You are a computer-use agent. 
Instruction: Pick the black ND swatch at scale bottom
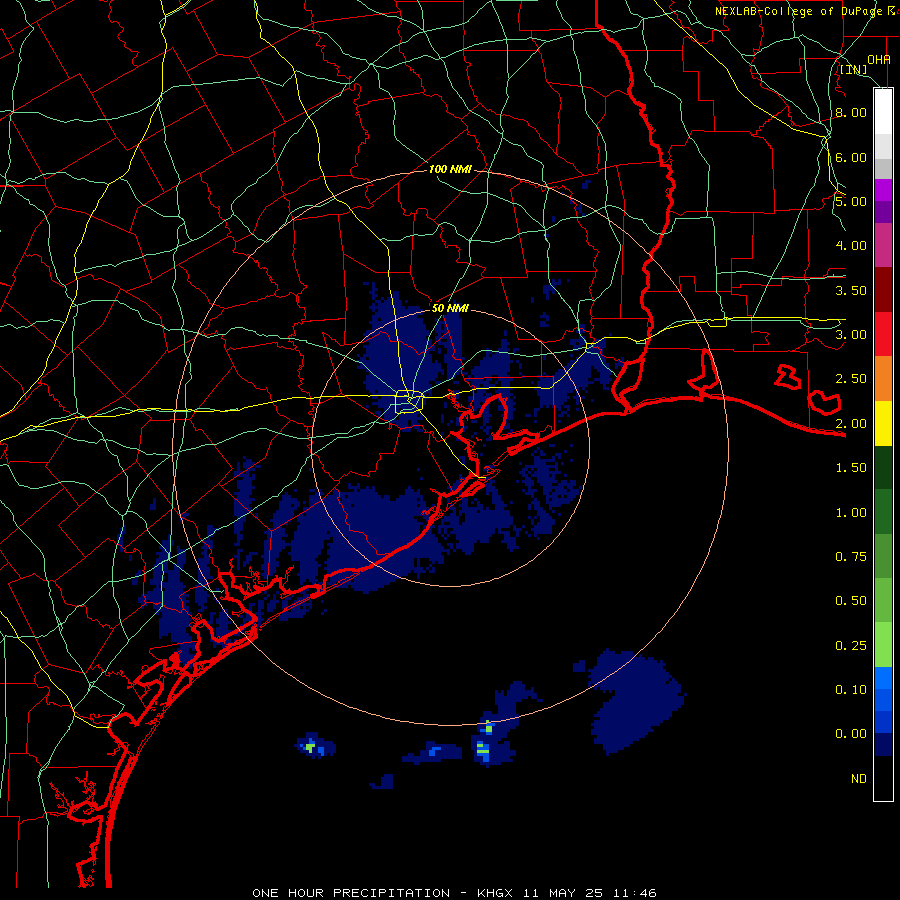tap(883, 778)
